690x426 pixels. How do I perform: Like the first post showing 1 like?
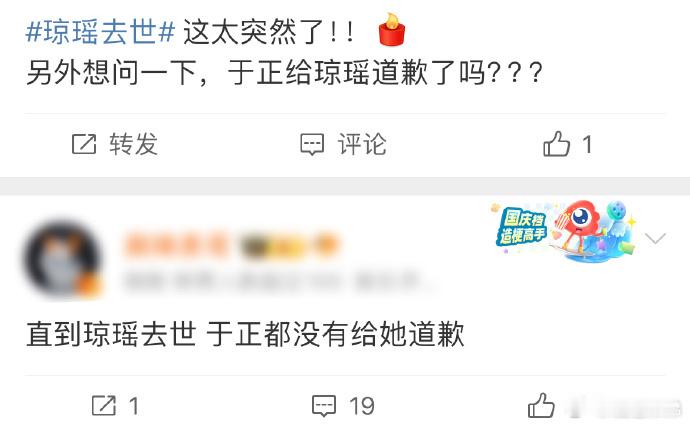point(556,144)
